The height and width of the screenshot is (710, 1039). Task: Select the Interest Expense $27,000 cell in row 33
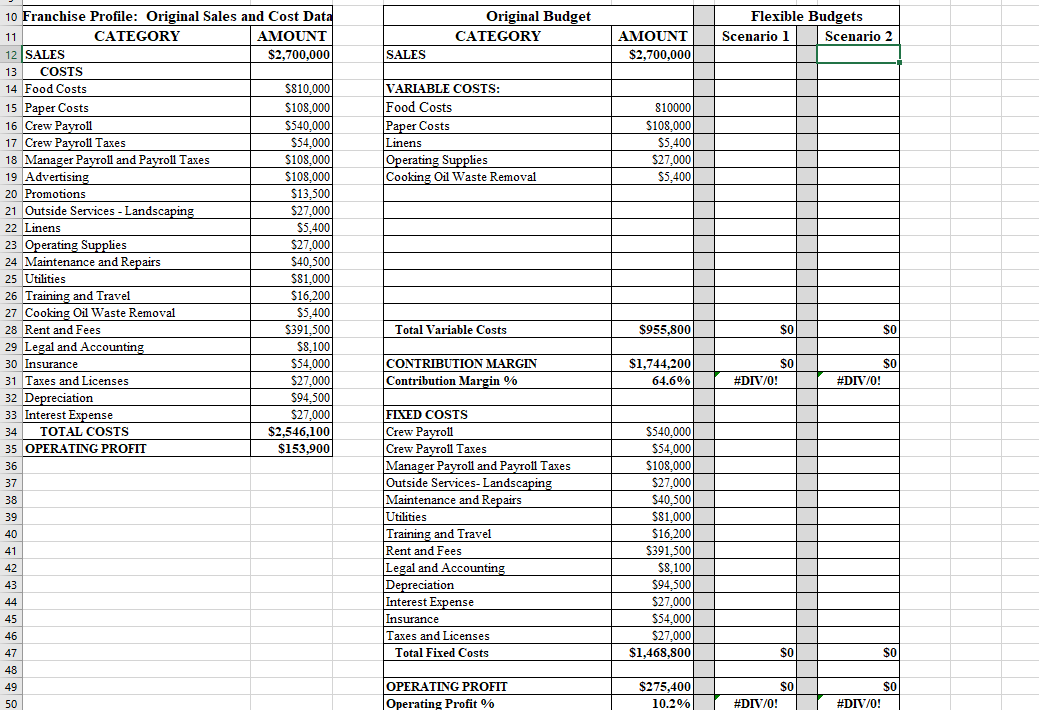292,415
